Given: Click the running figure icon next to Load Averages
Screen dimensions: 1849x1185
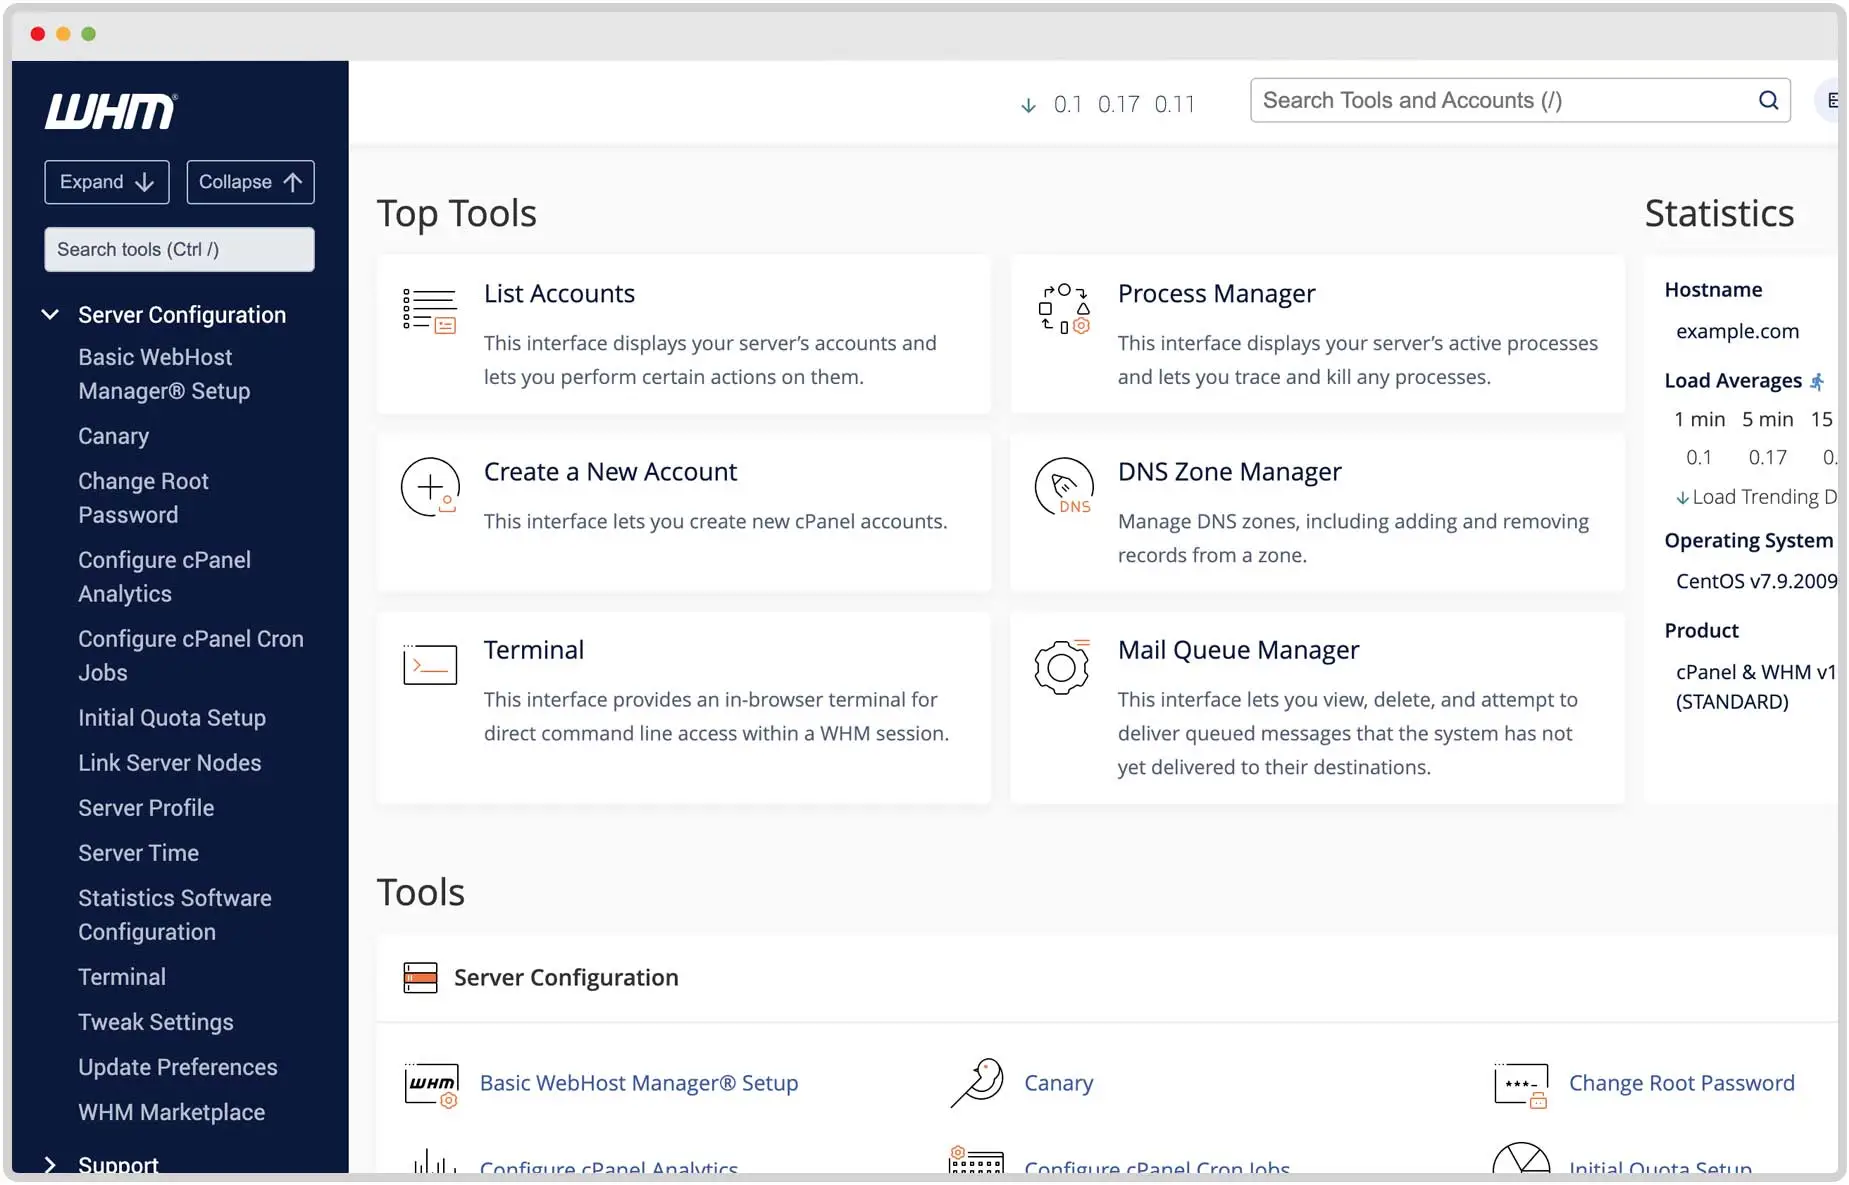Looking at the screenshot, I should 1819,381.
